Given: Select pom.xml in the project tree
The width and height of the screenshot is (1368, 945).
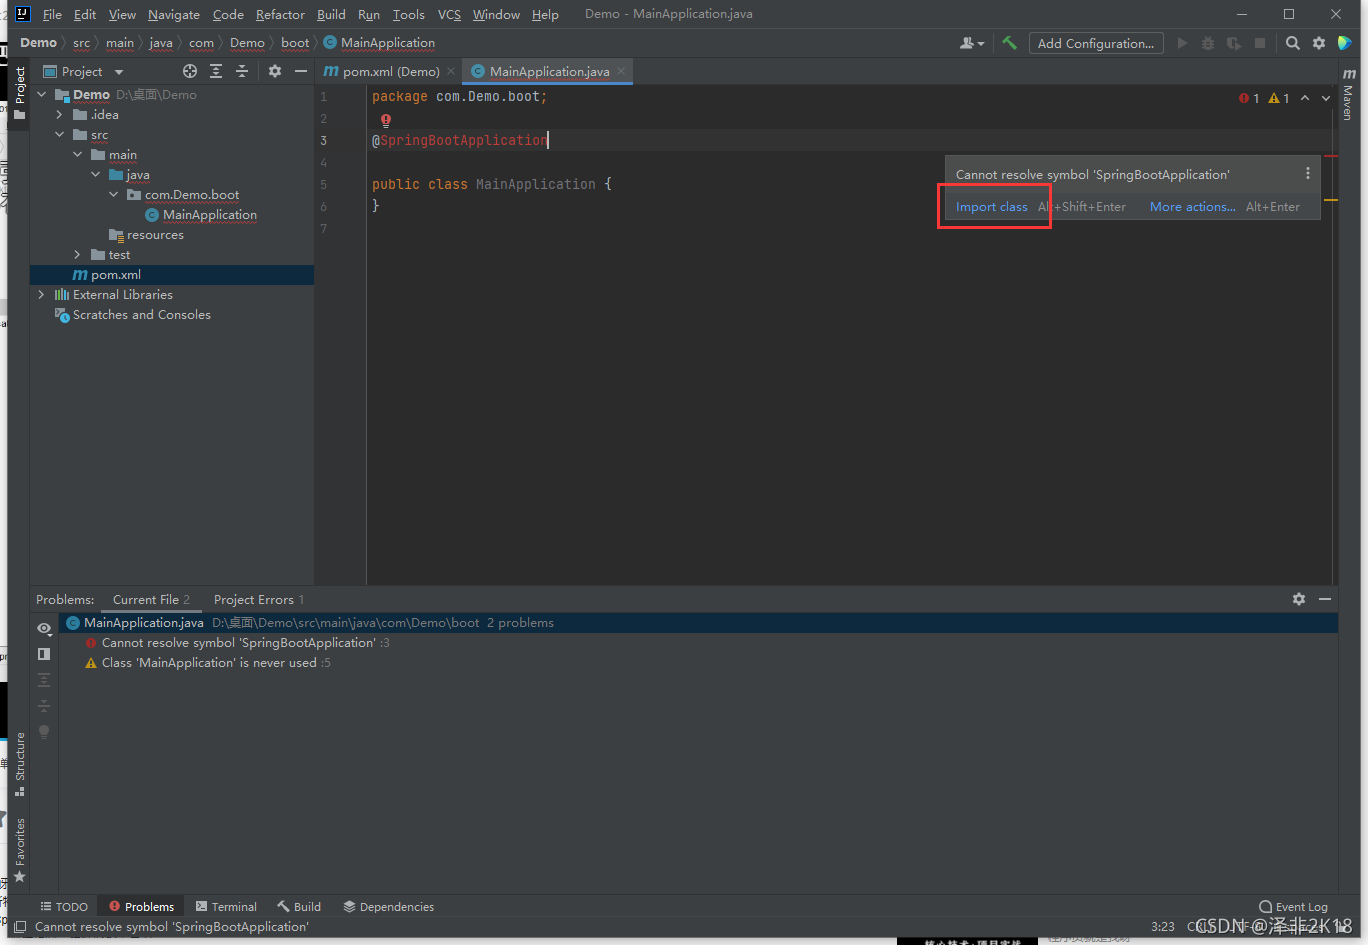Looking at the screenshot, I should 107,275.
